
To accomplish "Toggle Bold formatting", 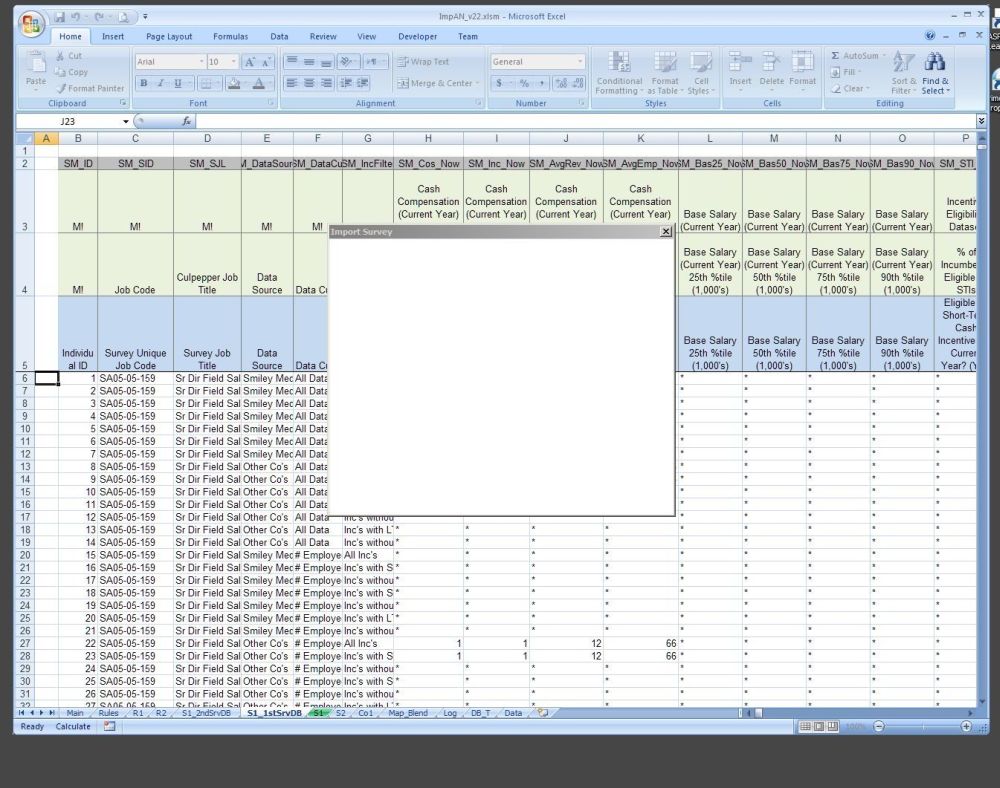I will click(x=144, y=84).
